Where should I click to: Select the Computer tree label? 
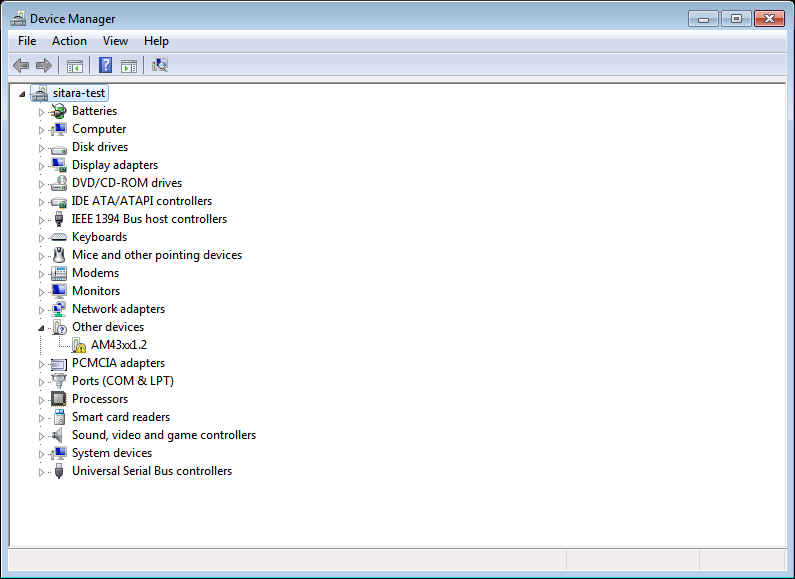(99, 129)
